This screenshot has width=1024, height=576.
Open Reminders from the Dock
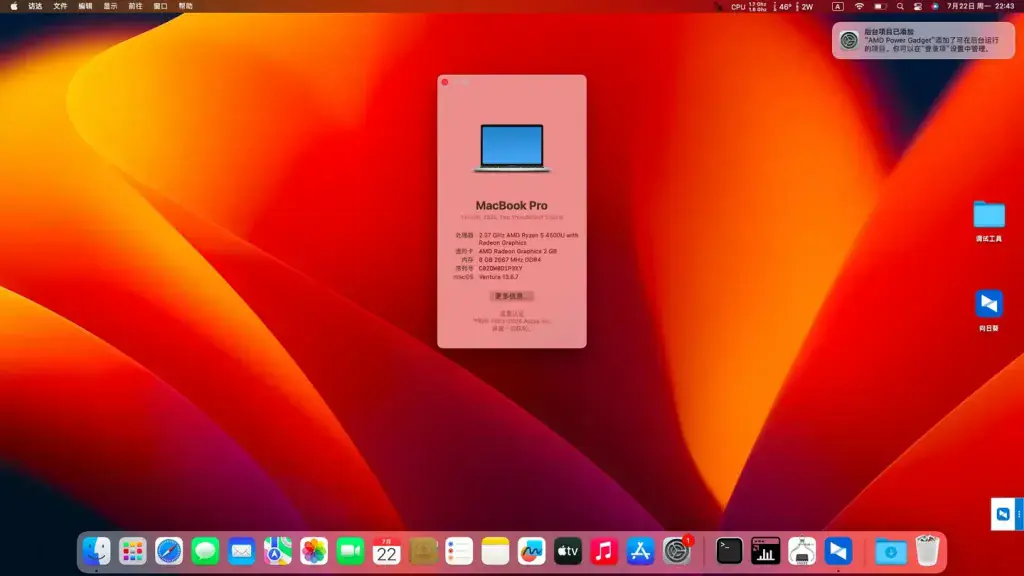[x=459, y=552]
